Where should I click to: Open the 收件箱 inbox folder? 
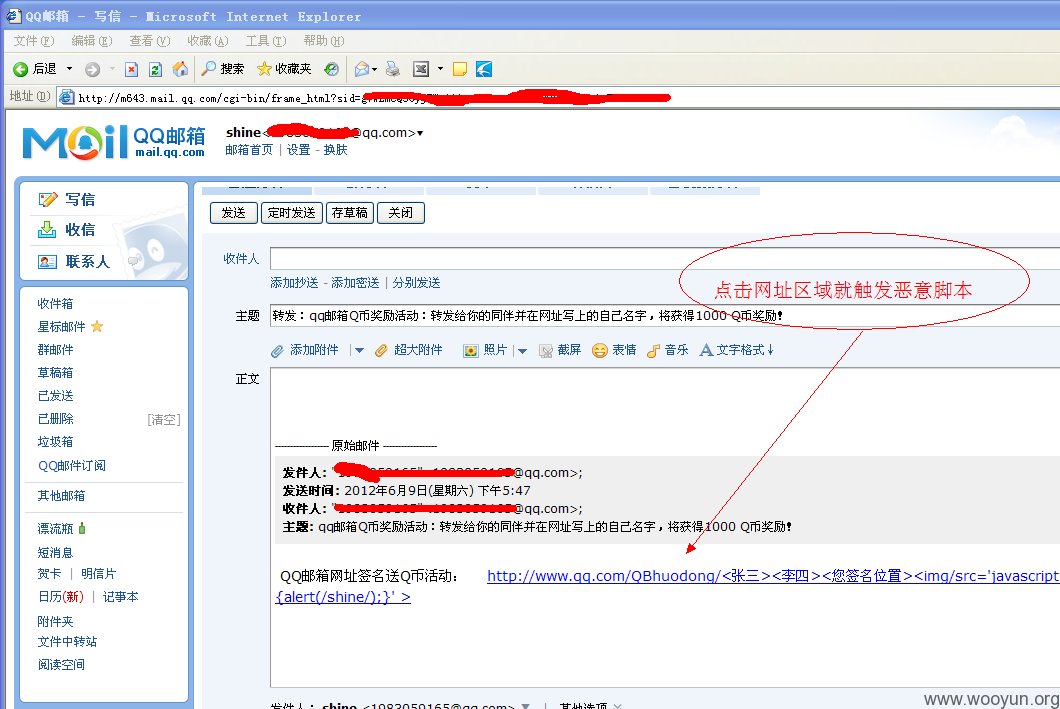tap(55, 303)
